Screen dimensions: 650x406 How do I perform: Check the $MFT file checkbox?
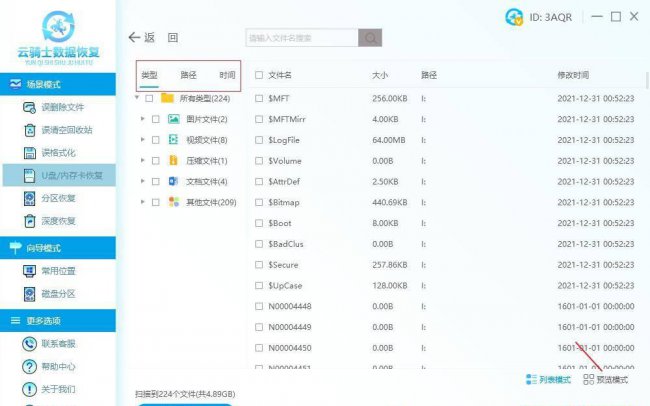(x=259, y=98)
